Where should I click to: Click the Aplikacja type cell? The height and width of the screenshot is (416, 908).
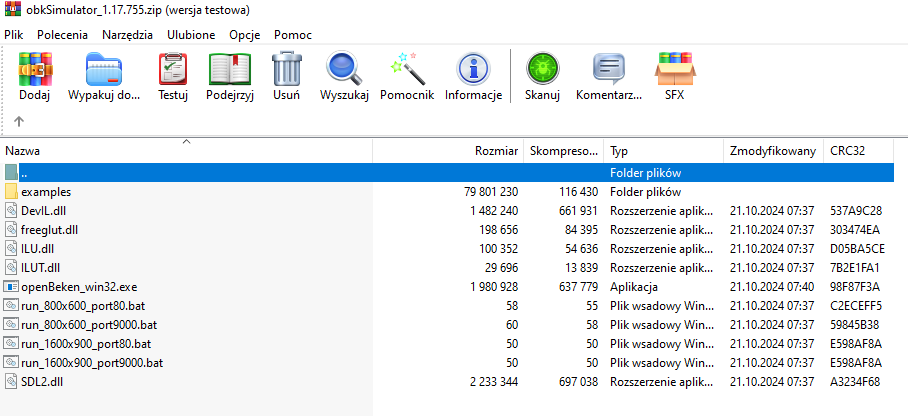634,287
